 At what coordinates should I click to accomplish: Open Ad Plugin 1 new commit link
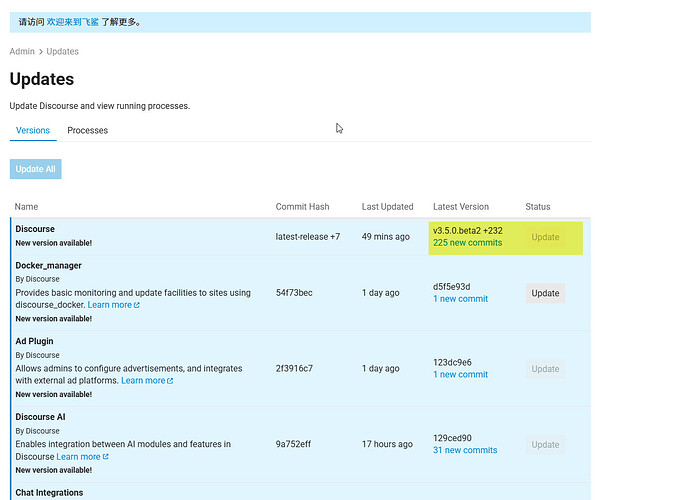pyautogui.click(x=460, y=375)
